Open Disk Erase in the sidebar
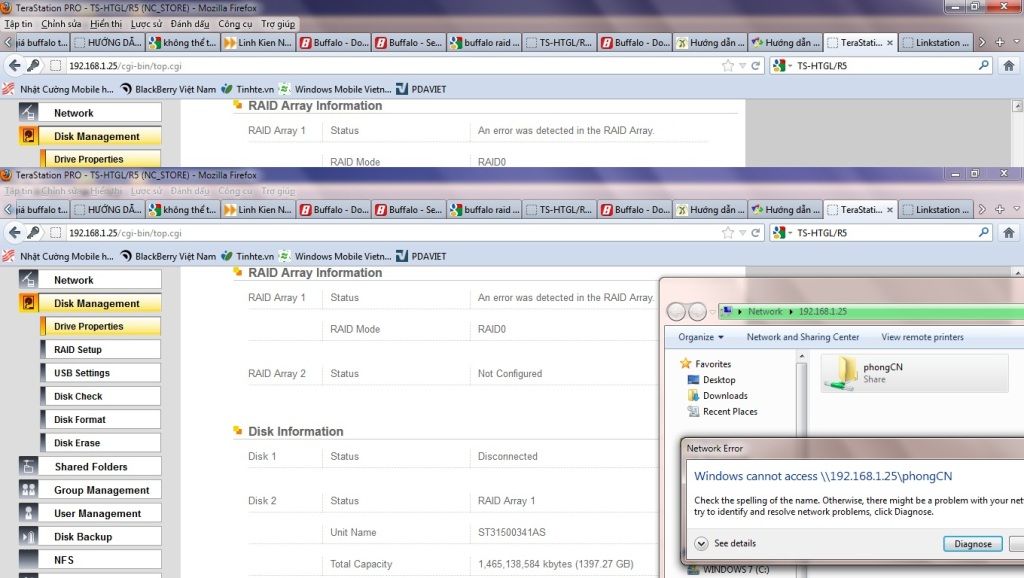 pos(101,443)
